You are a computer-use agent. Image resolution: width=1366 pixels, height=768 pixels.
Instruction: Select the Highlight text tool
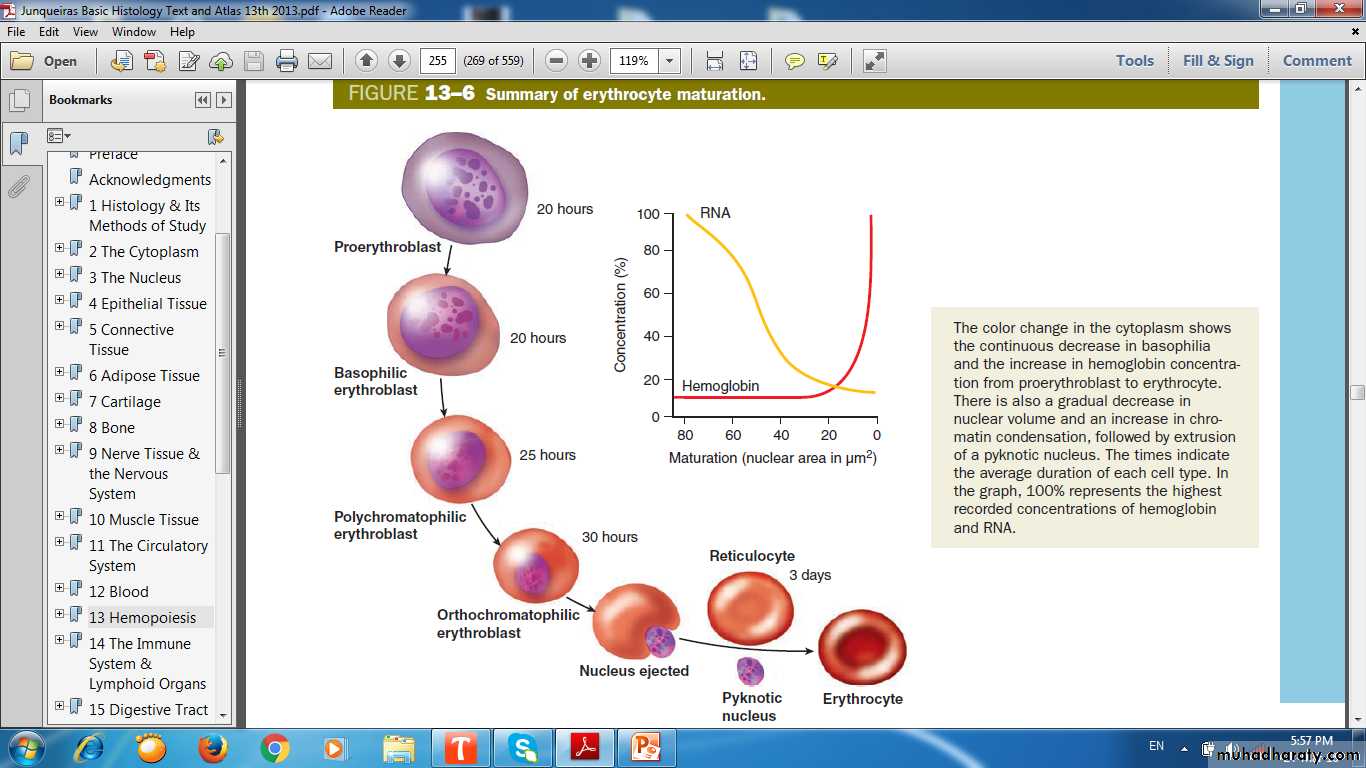[x=827, y=61]
